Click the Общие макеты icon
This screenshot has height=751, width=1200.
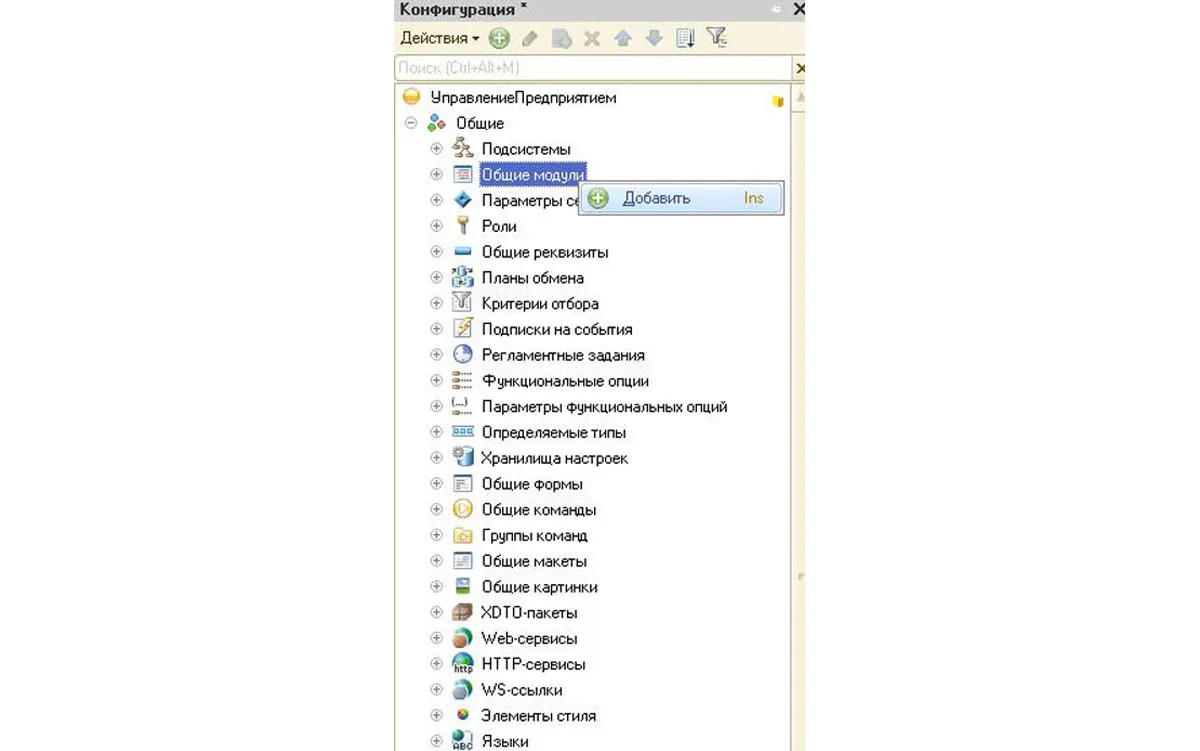pos(462,561)
